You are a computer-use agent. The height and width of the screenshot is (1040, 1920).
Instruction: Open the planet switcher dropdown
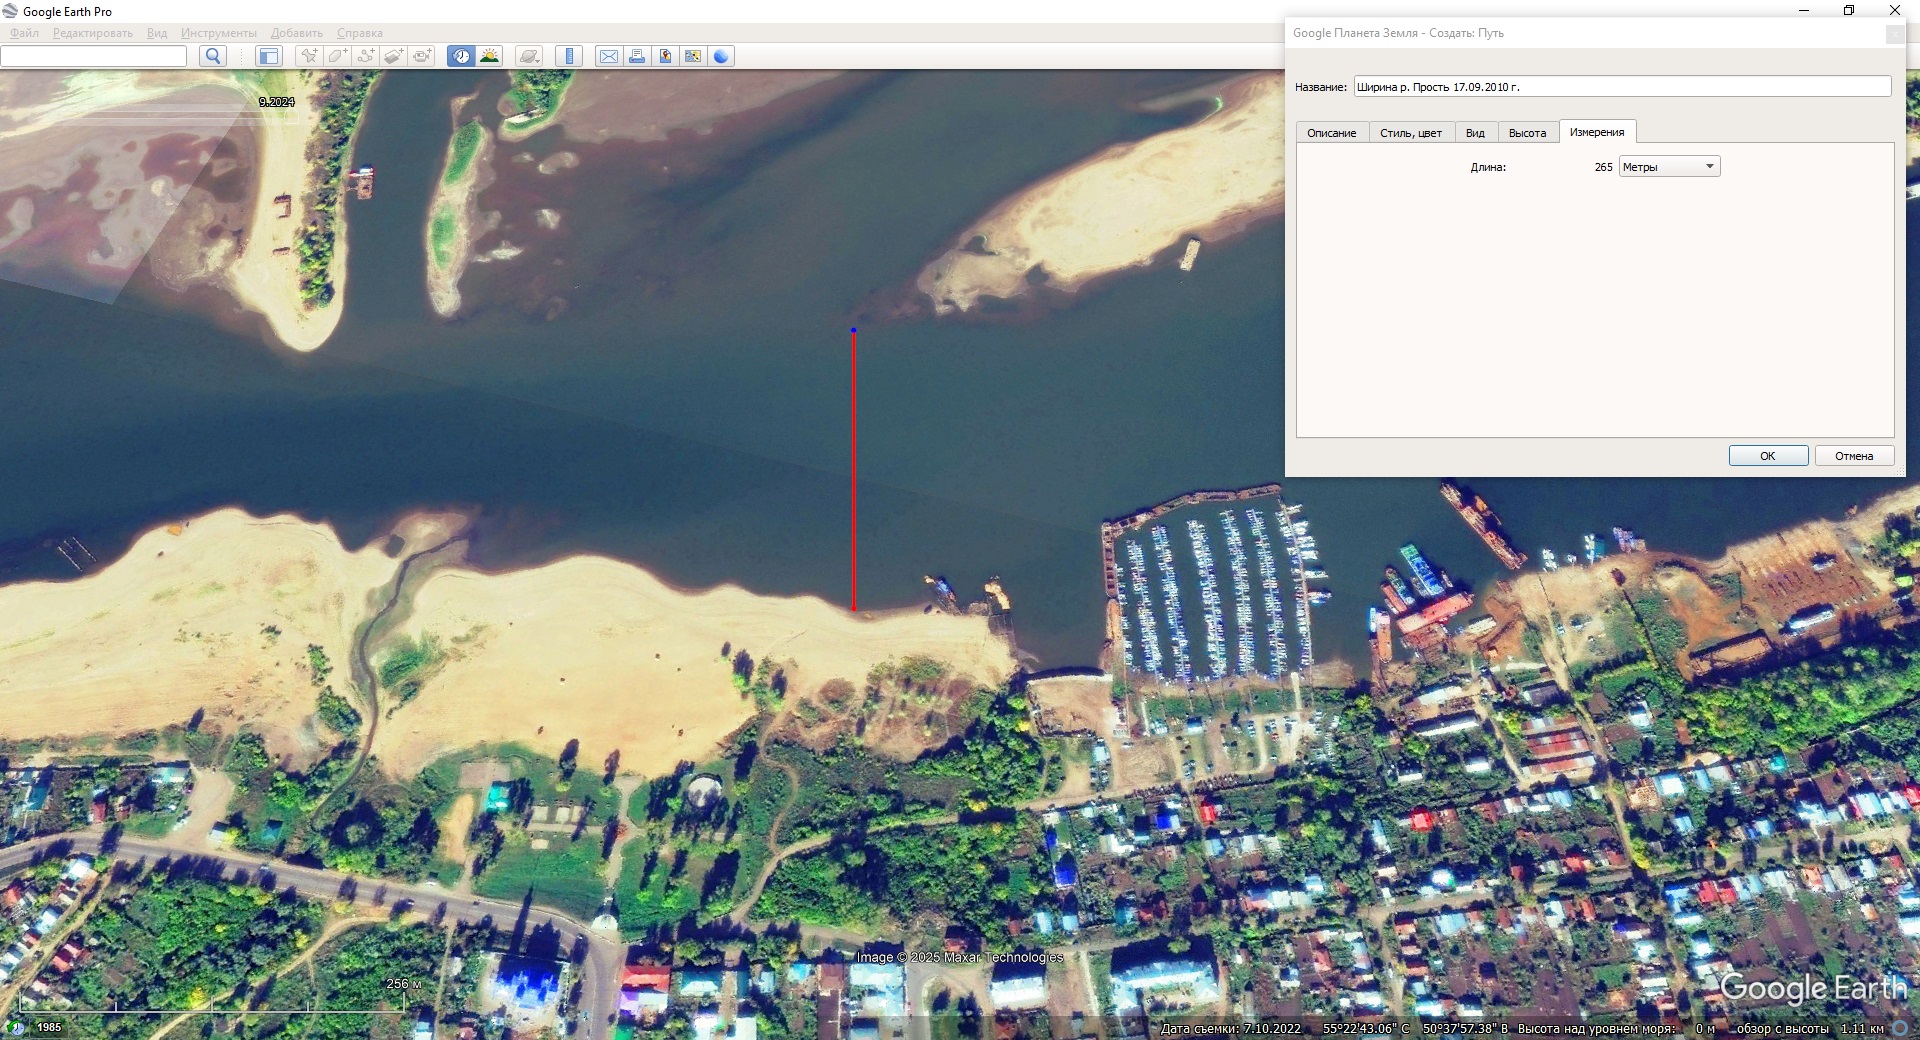point(529,56)
